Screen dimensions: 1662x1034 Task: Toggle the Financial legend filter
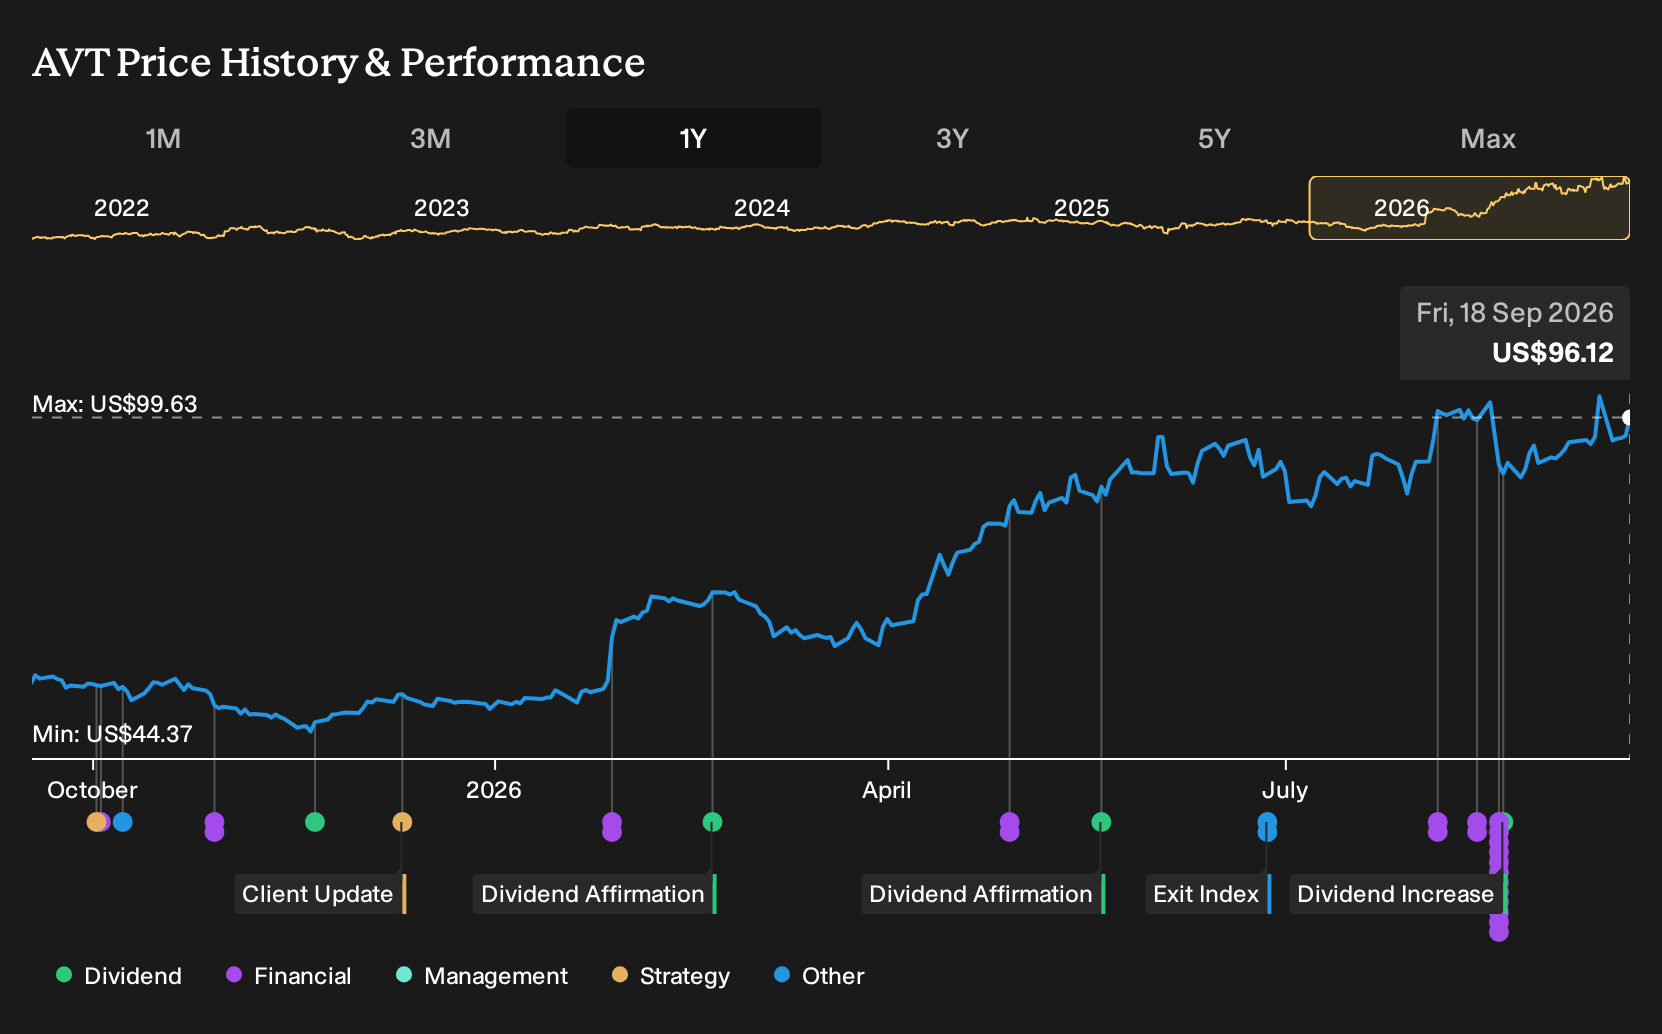pyautogui.click(x=289, y=976)
